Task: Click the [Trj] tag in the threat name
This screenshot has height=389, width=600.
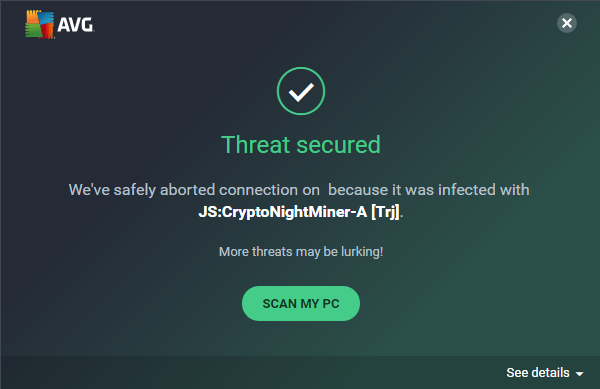Action: [x=385, y=212]
